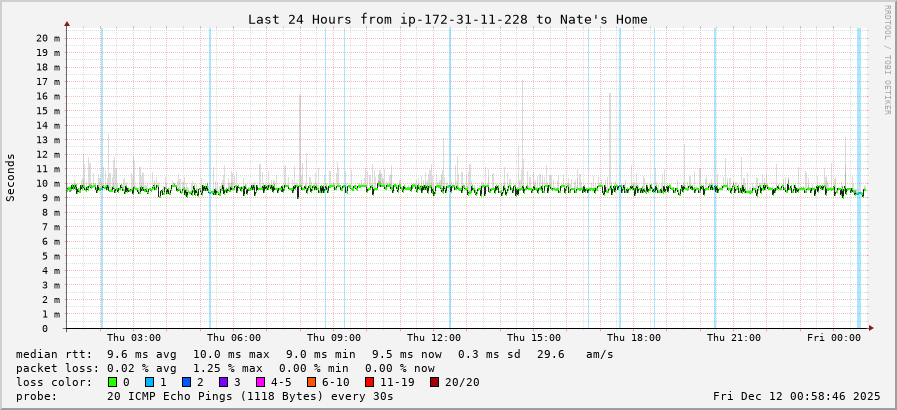
Task: Click the vertical 'Seconds' axis label
Action: (11, 177)
